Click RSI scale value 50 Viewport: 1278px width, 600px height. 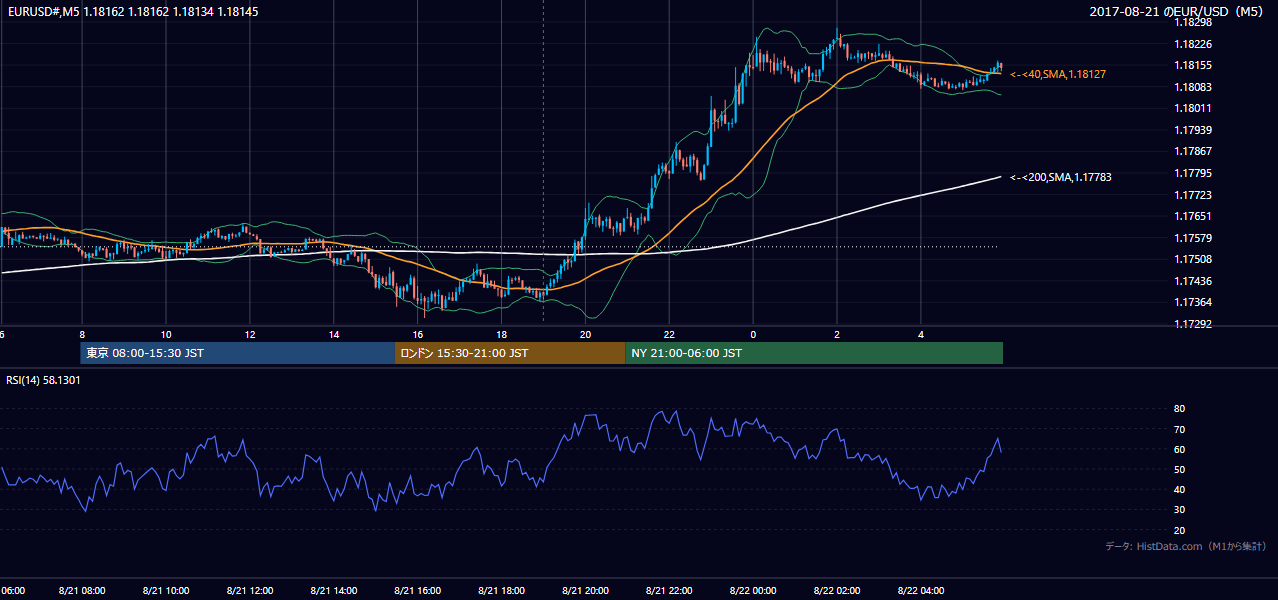1180,469
